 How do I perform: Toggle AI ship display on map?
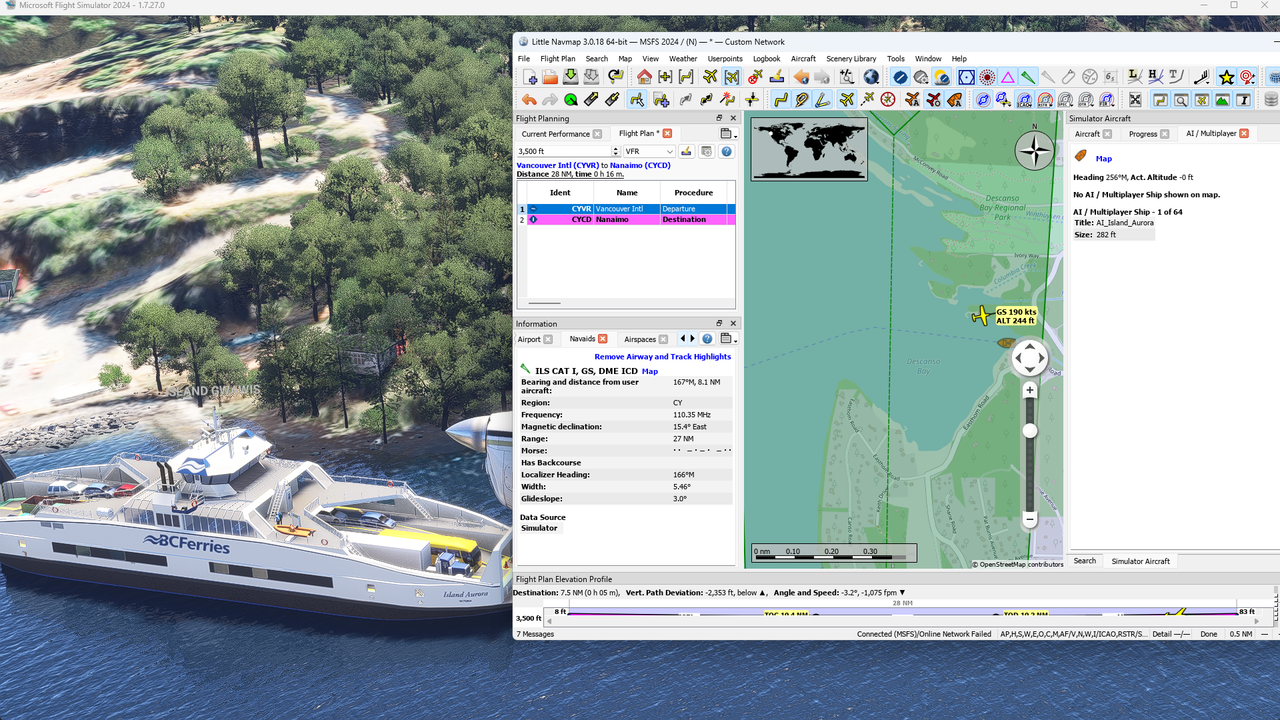tap(954, 99)
